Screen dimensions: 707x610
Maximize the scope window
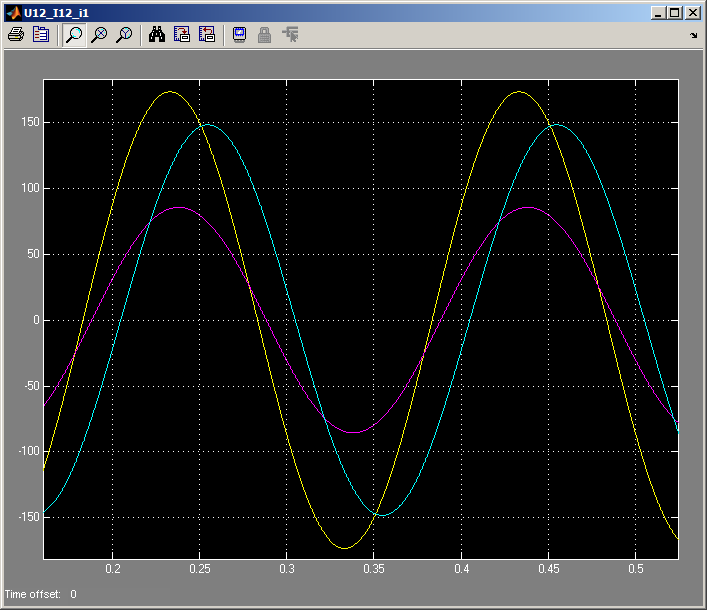(x=675, y=12)
